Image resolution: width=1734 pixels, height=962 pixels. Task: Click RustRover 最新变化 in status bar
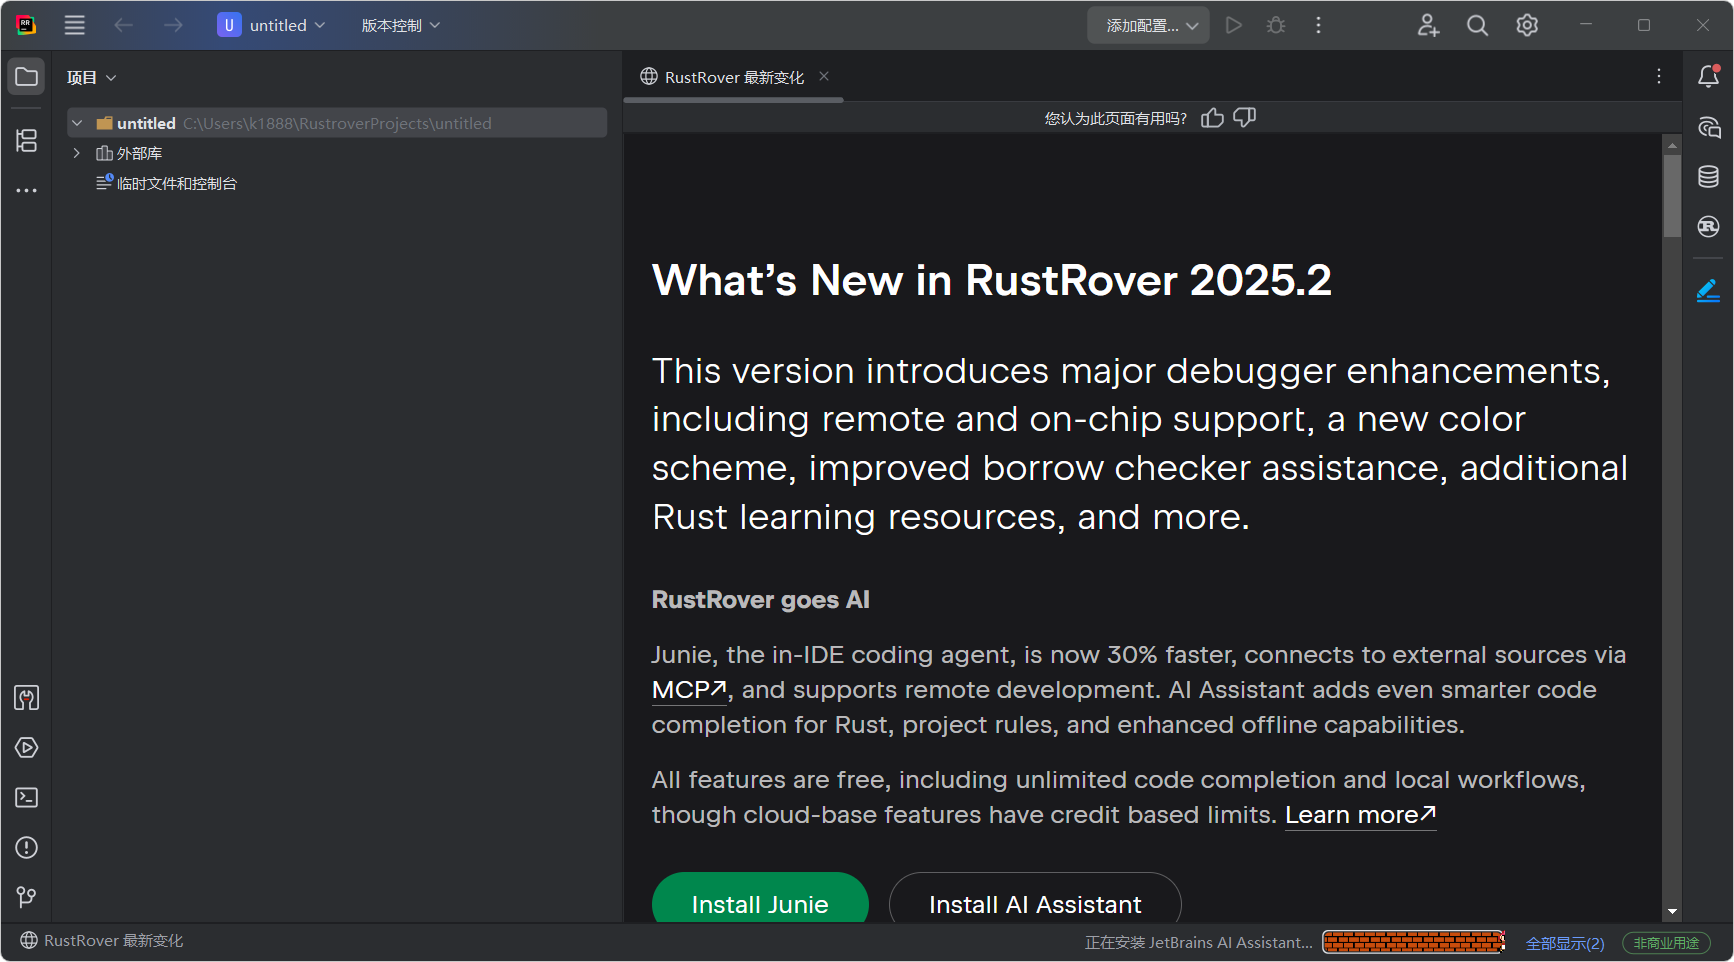(102, 941)
